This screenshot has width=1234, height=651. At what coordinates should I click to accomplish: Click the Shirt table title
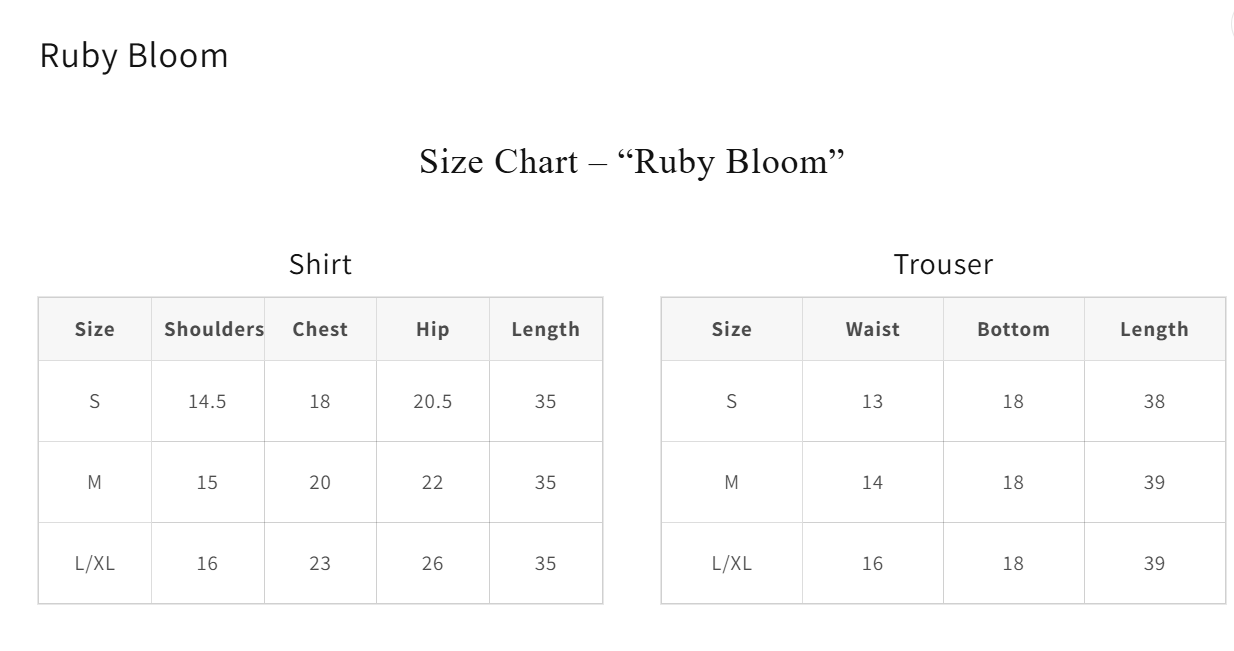(x=320, y=264)
